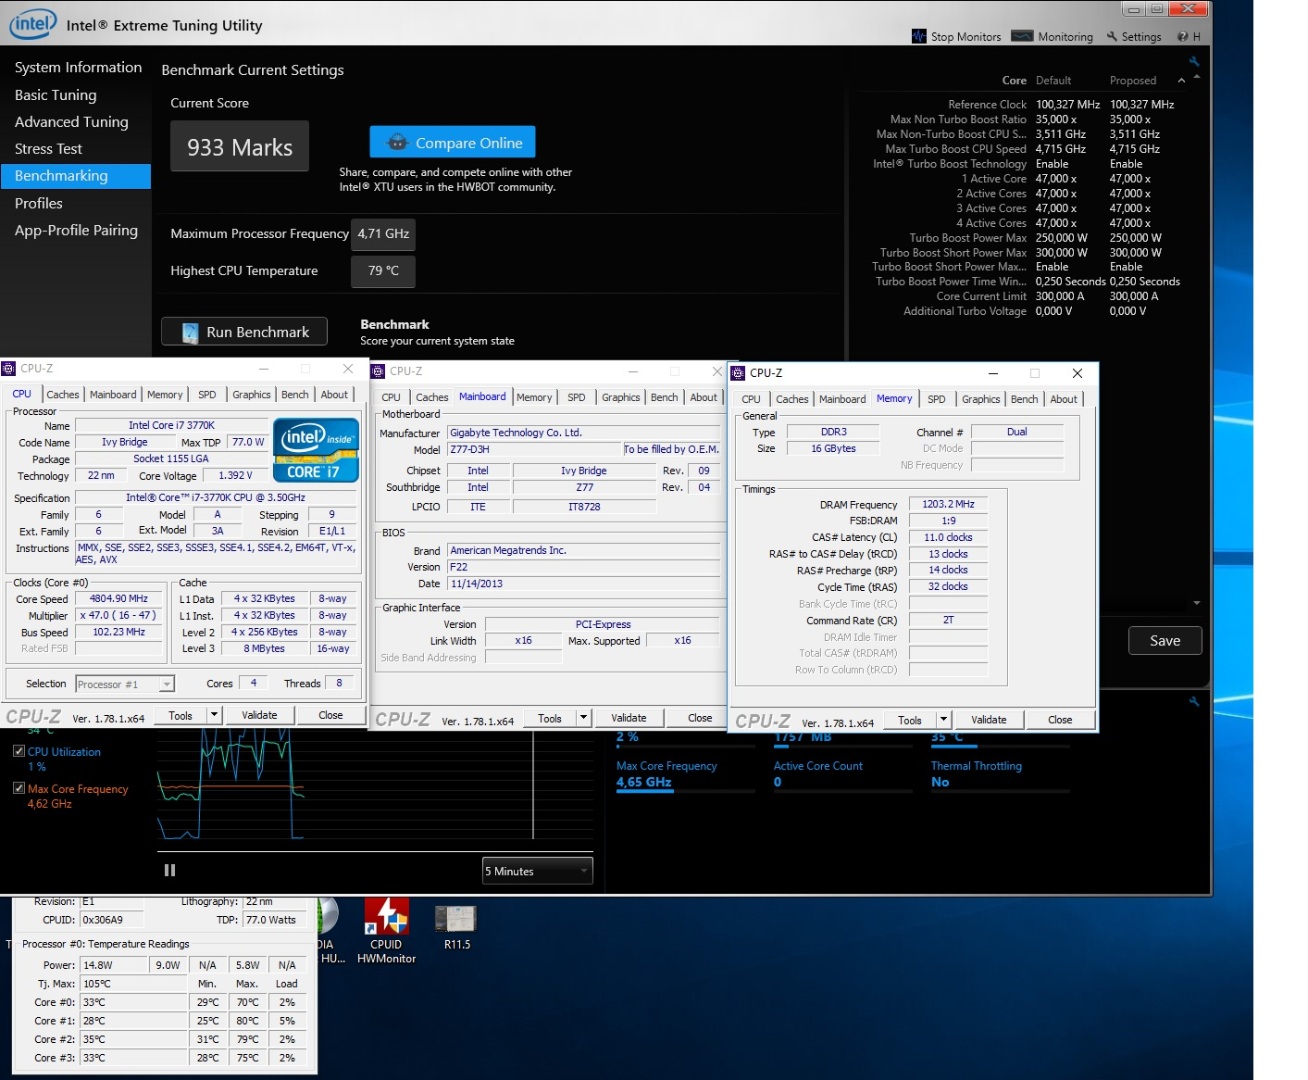Open the R11.5 desktop icon
Screen dimensions: 1308x1080
[456, 927]
